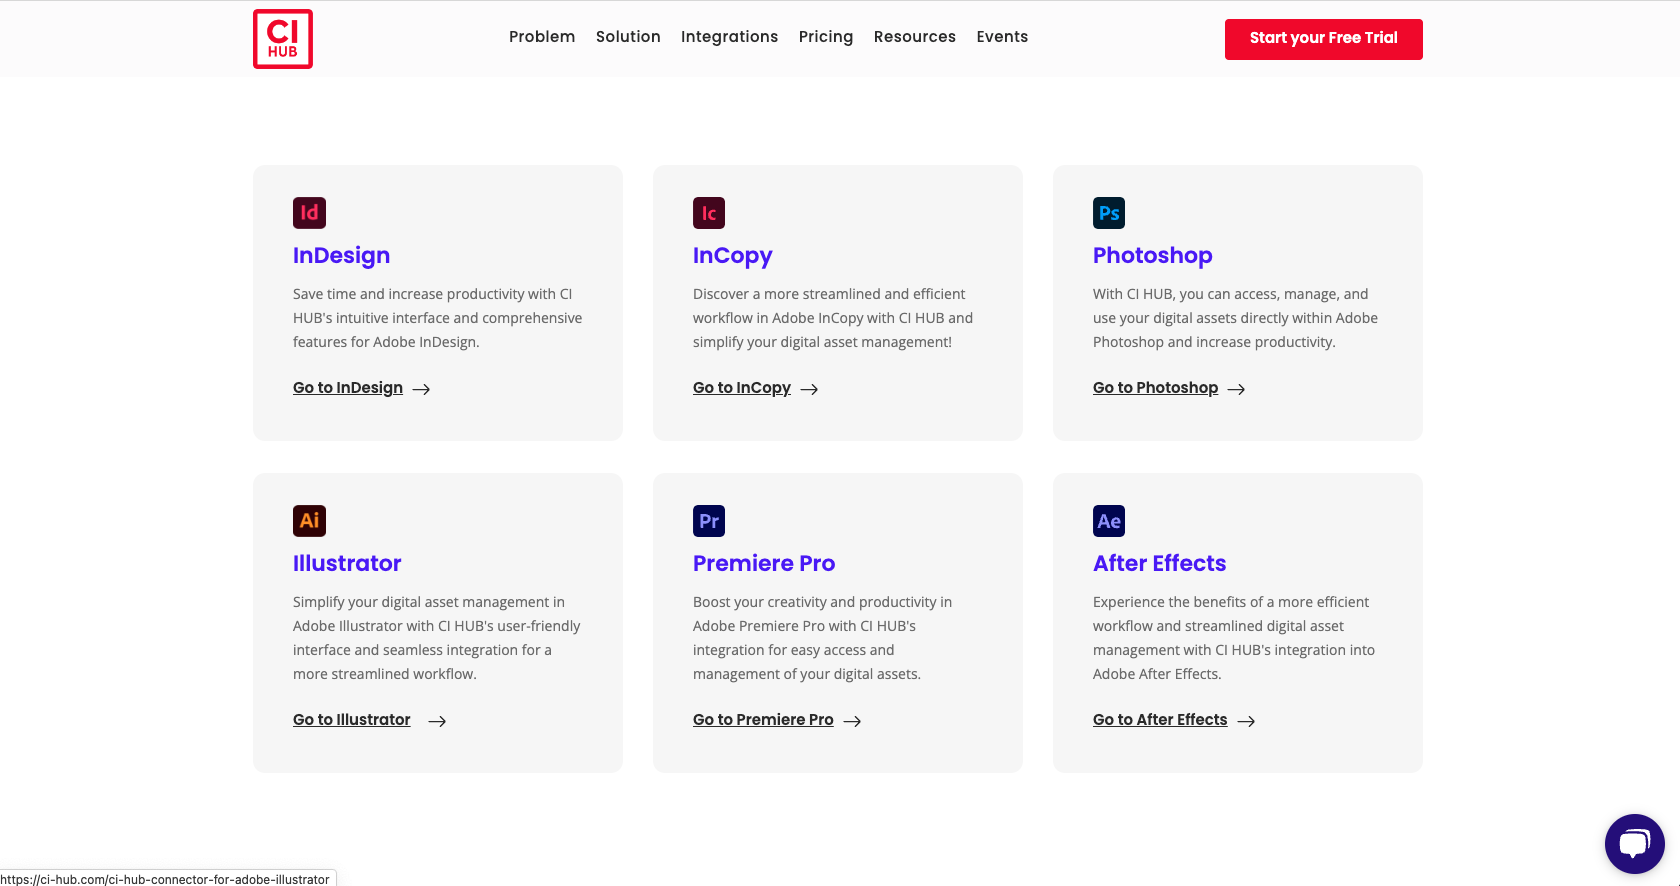The height and width of the screenshot is (886, 1680).
Task: Click the CI HUB logo
Action: point(283,39)
